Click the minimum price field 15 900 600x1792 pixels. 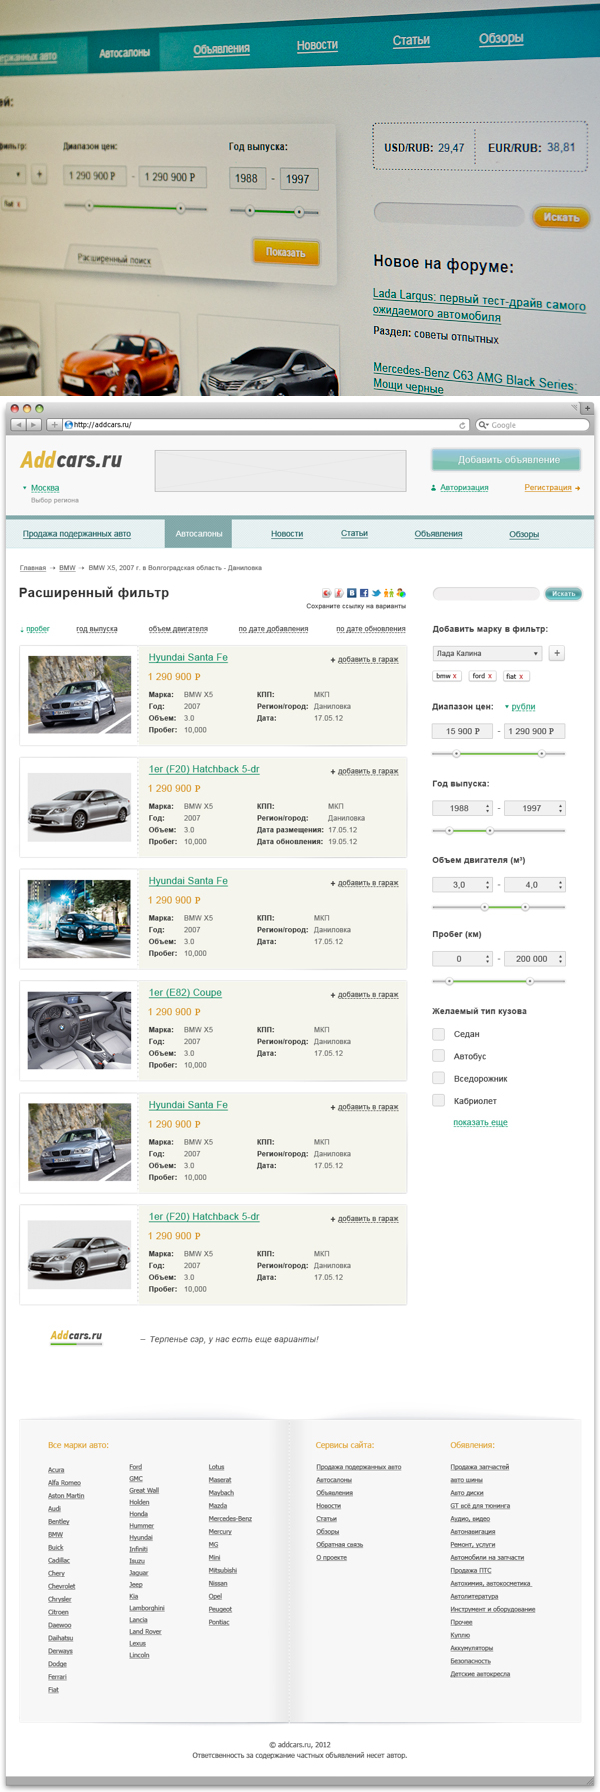point(462,731)
